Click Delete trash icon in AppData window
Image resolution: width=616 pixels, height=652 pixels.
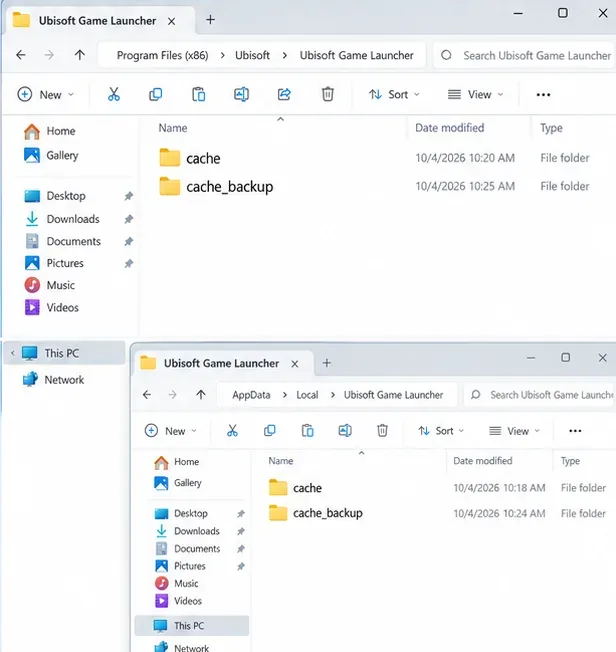(x=382, y=431)
